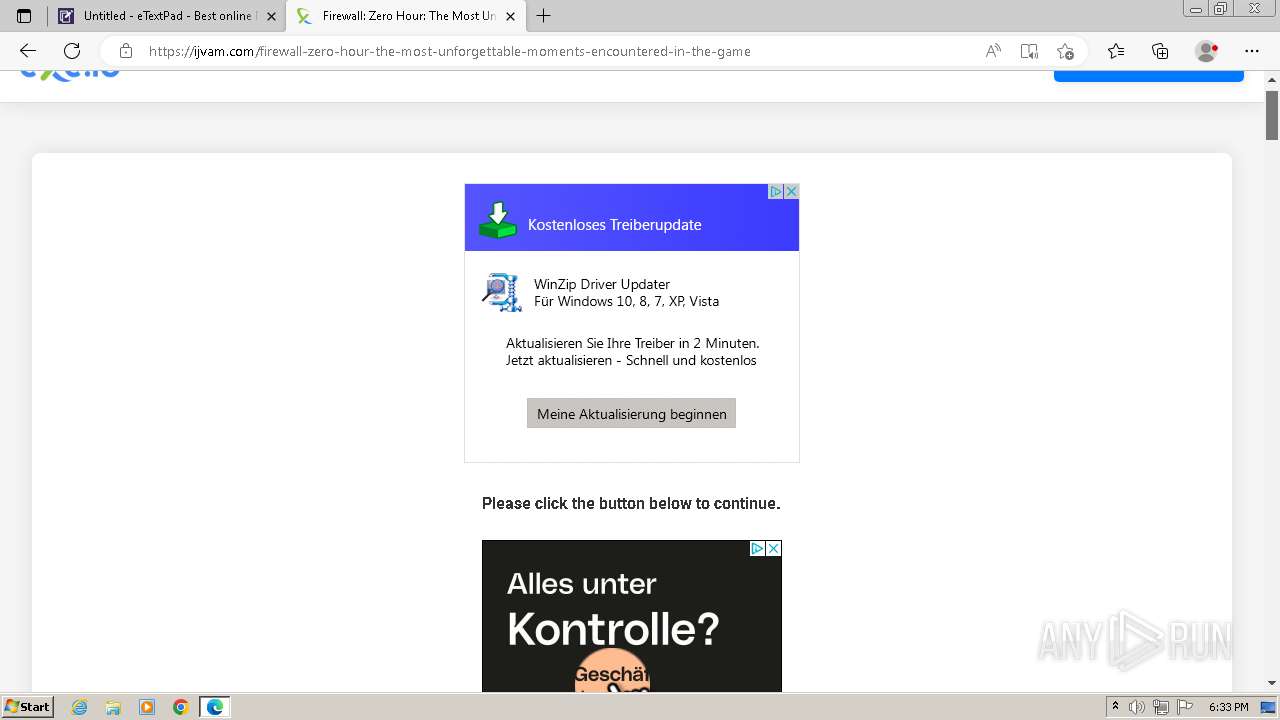Image resolution: width=1280 pixels, height=720 pixels.
Task: Switch to Untitled - eTextPad tab
Action: pyautogui.click(x=166, y=16)
